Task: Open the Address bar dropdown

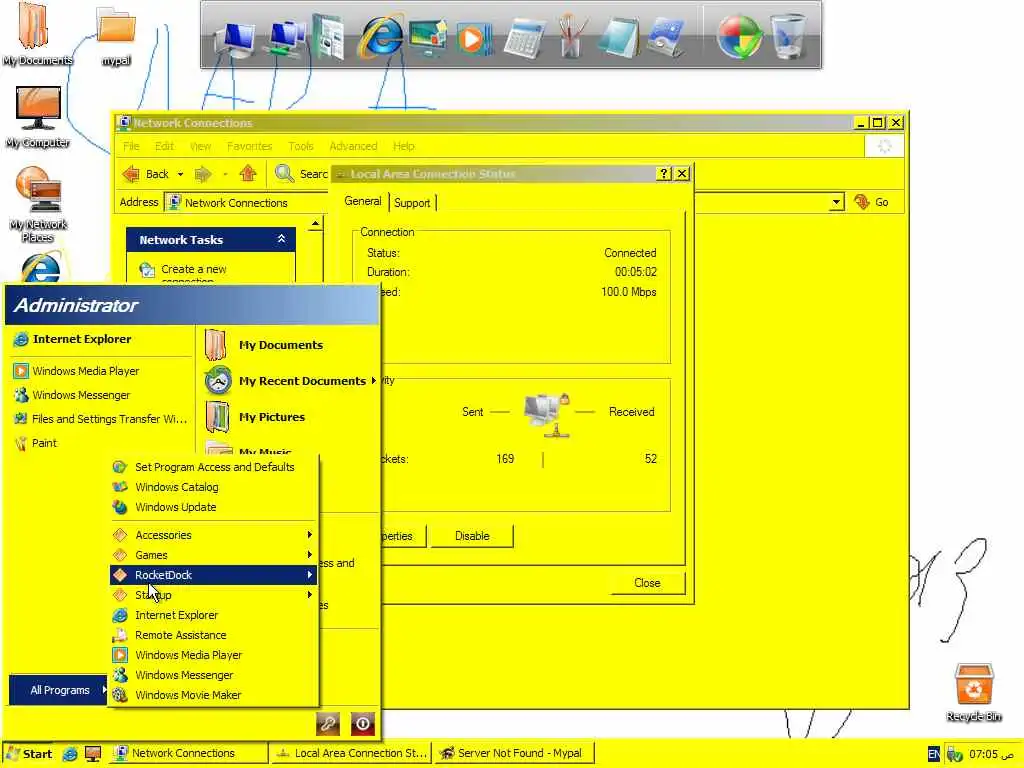Action: 837,202
